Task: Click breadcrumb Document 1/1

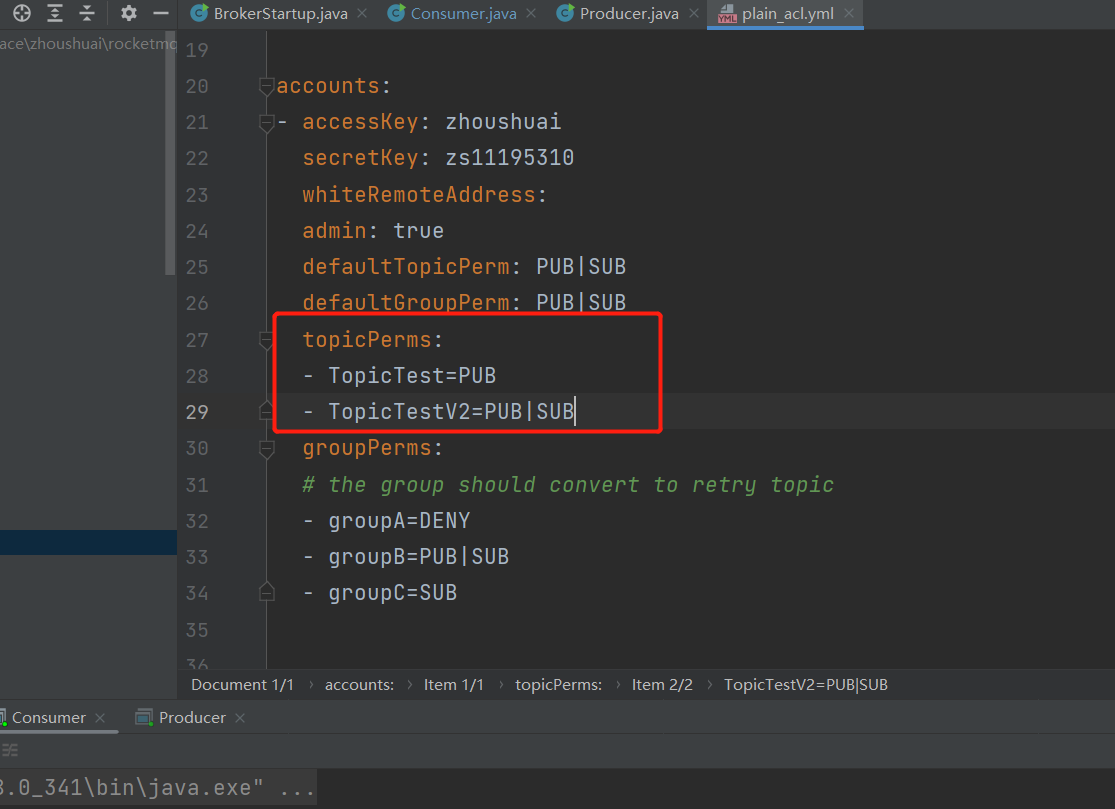Action: click(x=242, y=685)
